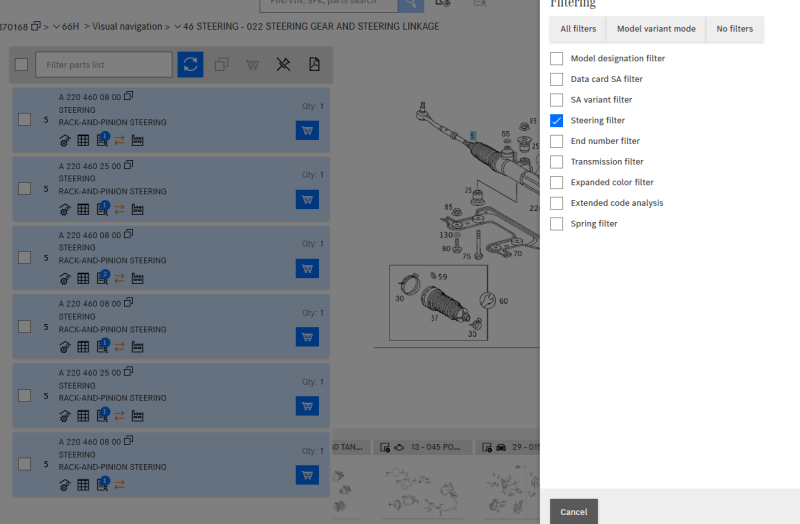Image resolution: width=800 pixels, height=524 pixels.
Task: Expand the 46 STEERING breadcrumb dropdown
Action: coord(178,26)
